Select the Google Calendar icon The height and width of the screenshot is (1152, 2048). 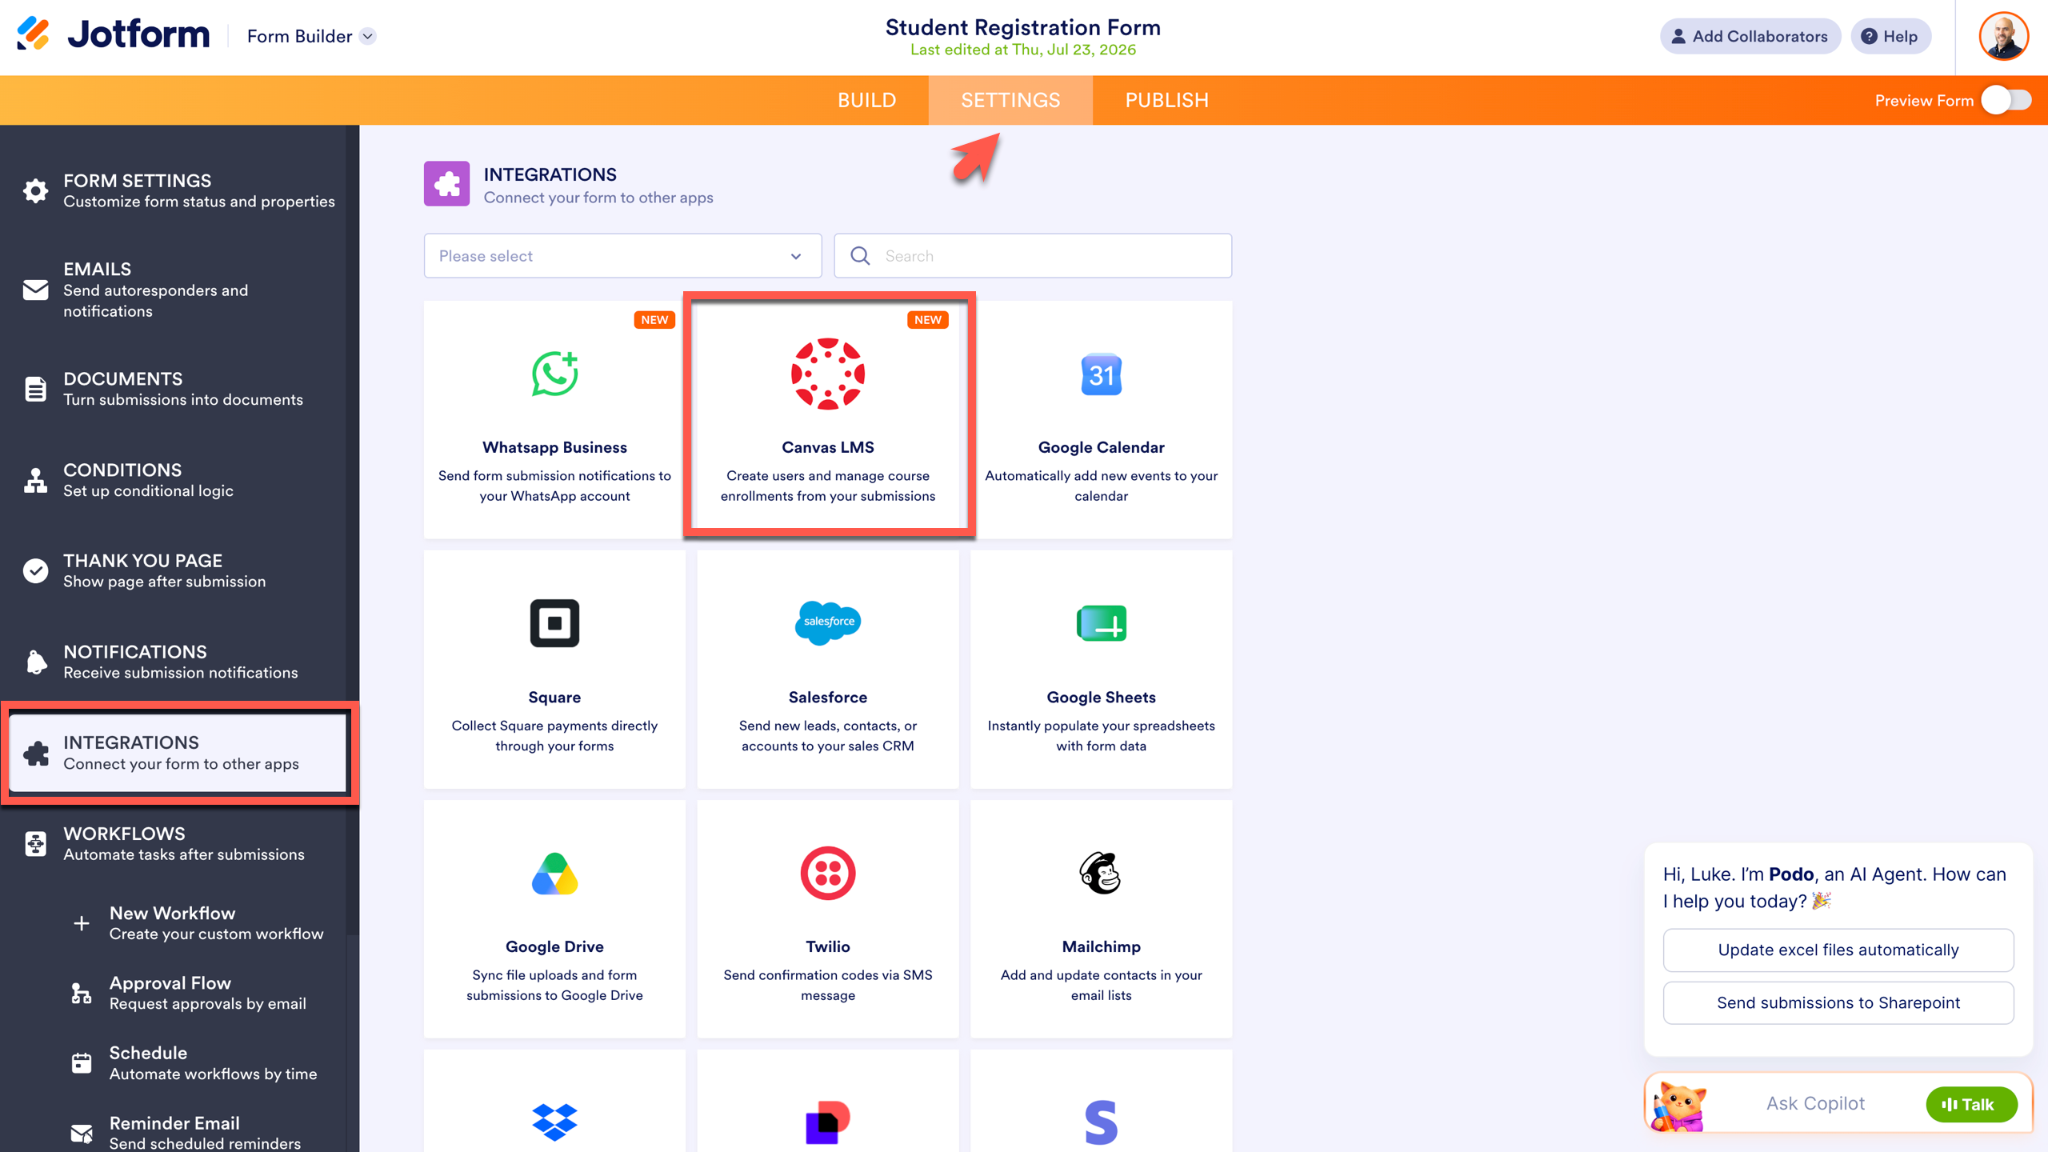click(x=1101, y=375)
